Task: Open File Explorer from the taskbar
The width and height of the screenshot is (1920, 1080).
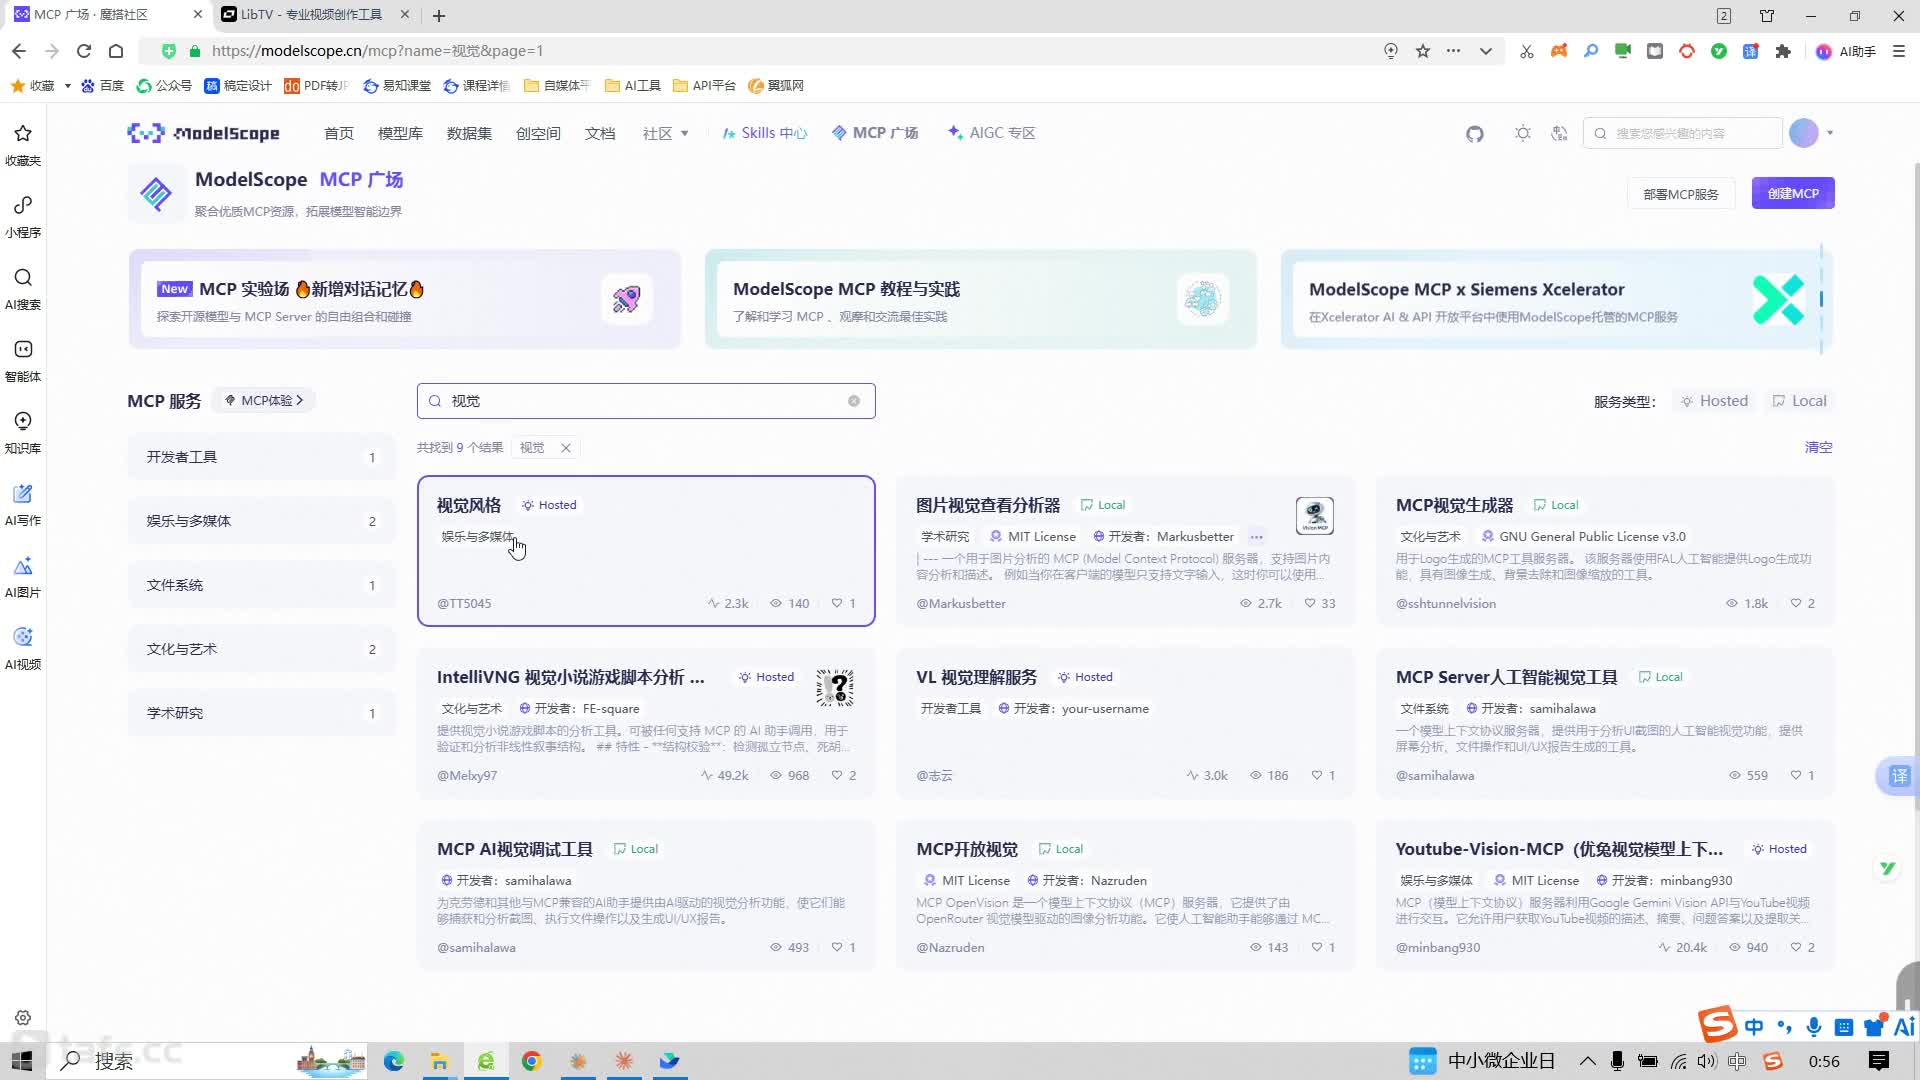Action: (439, 1061)
